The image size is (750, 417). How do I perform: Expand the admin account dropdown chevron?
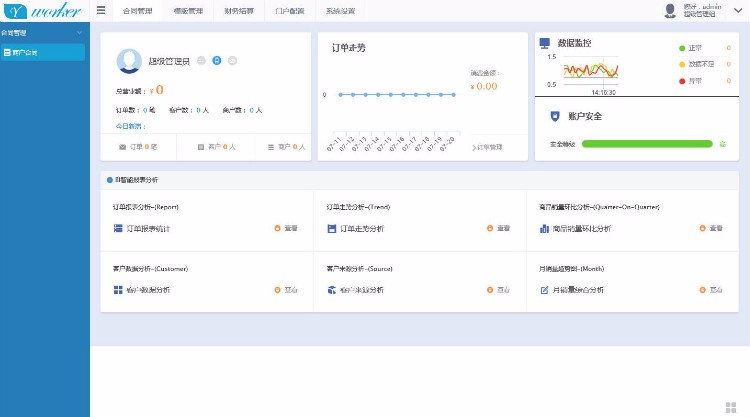tap(738, 10)
